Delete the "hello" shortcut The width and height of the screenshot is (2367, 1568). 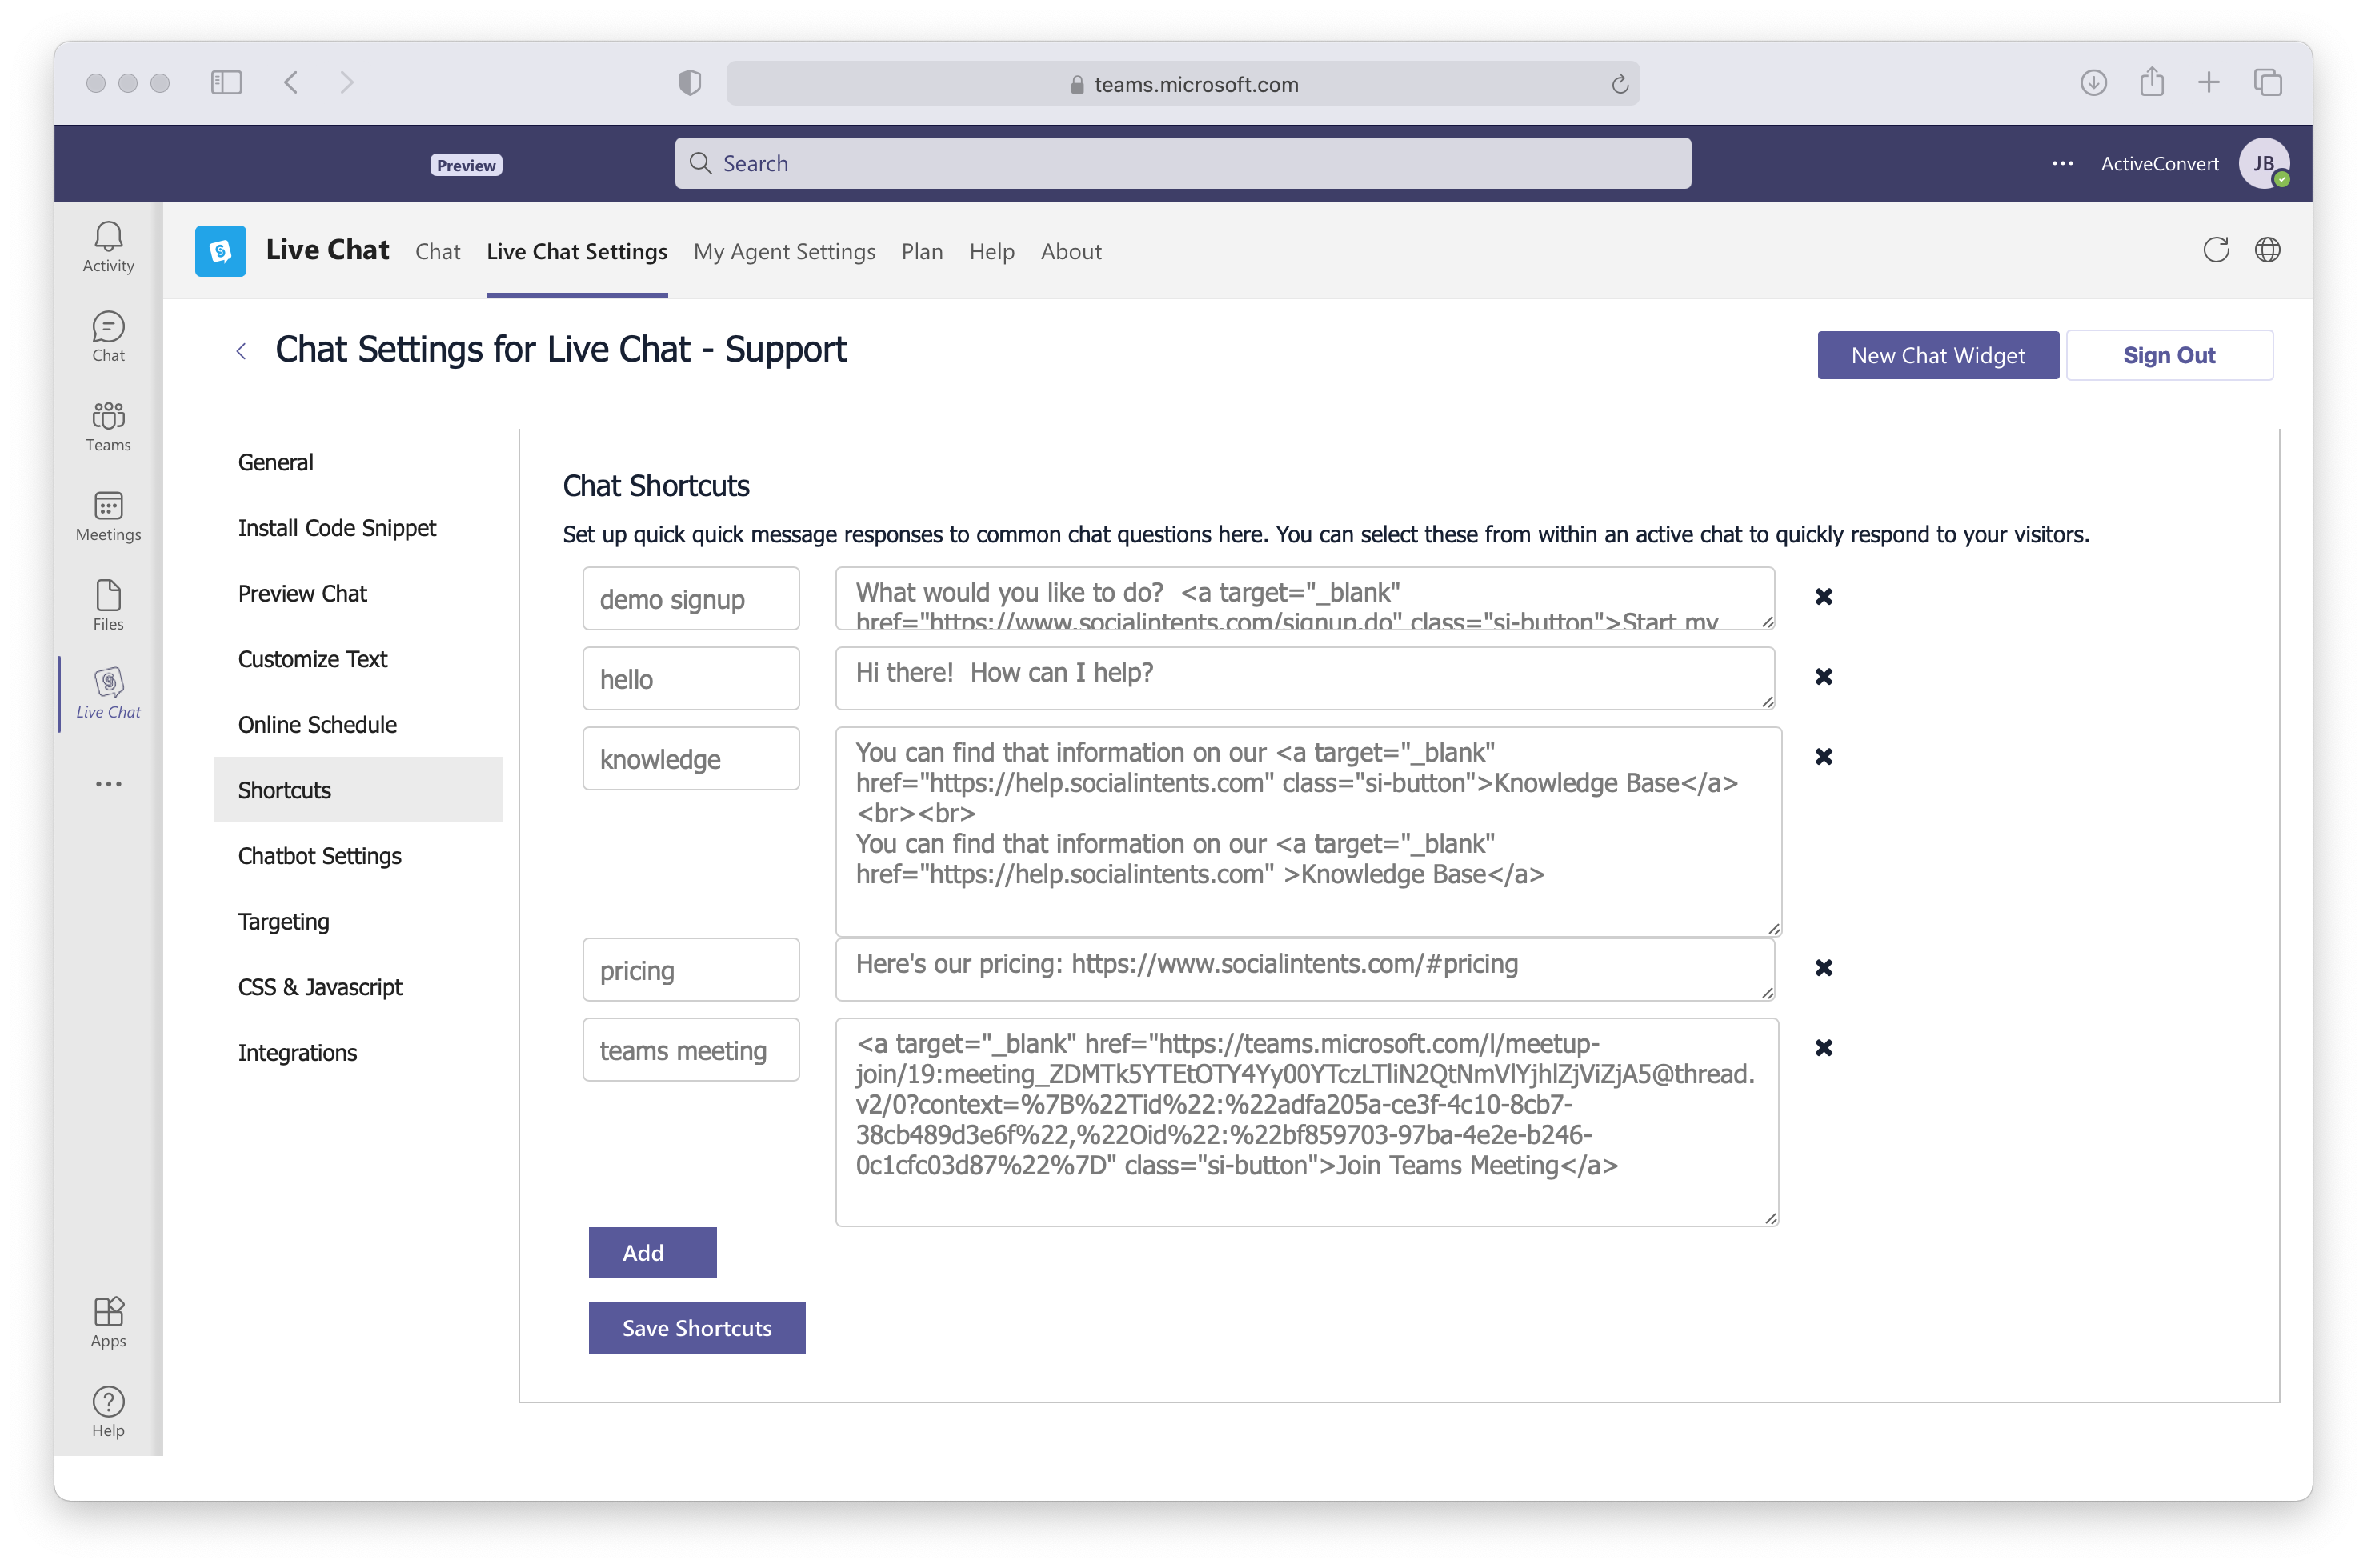coord(1823,676)
